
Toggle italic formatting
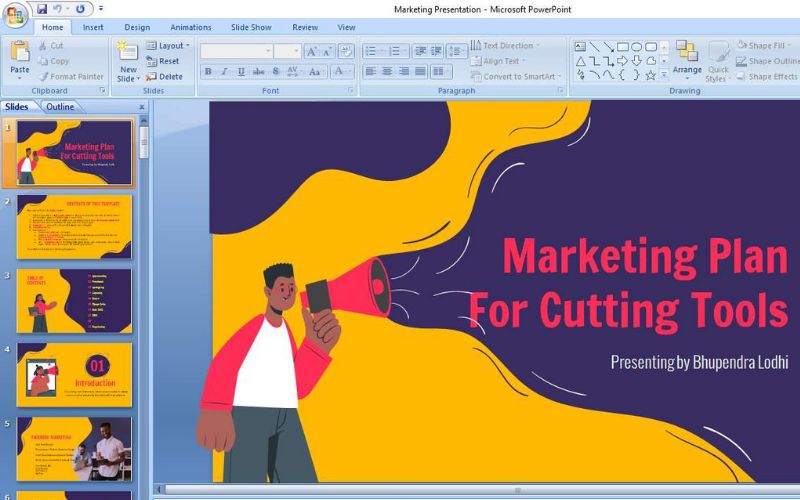click(224, 72)
